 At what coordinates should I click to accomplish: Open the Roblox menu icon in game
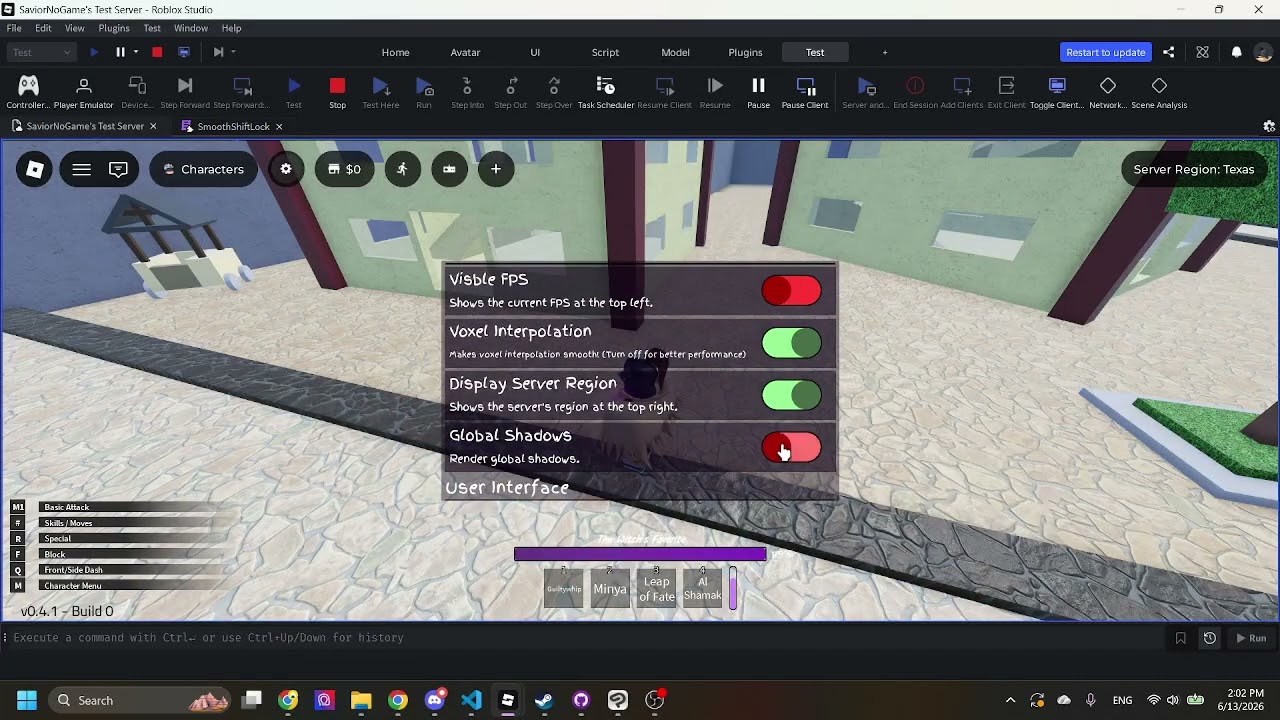point(35,169)
